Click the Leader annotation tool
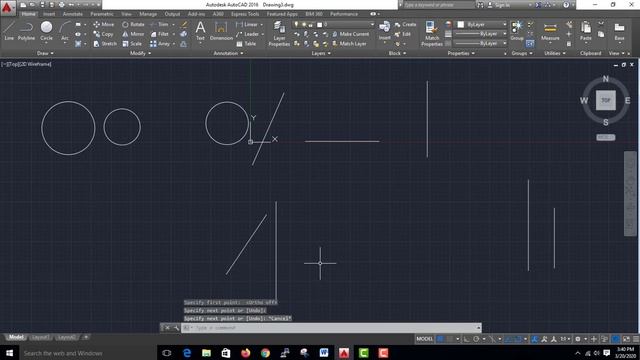The height and width of the screenshot is (360, 640). [247, 34]
